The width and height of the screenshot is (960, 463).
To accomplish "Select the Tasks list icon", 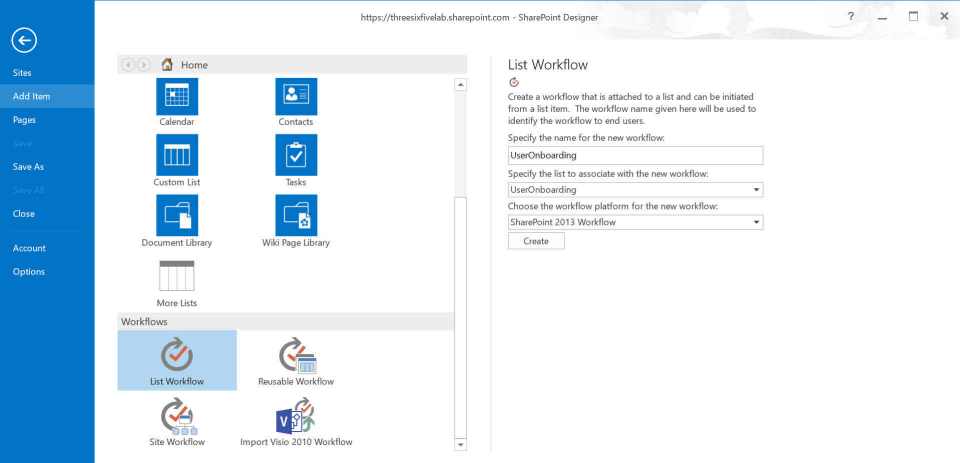I will [296, 156].
